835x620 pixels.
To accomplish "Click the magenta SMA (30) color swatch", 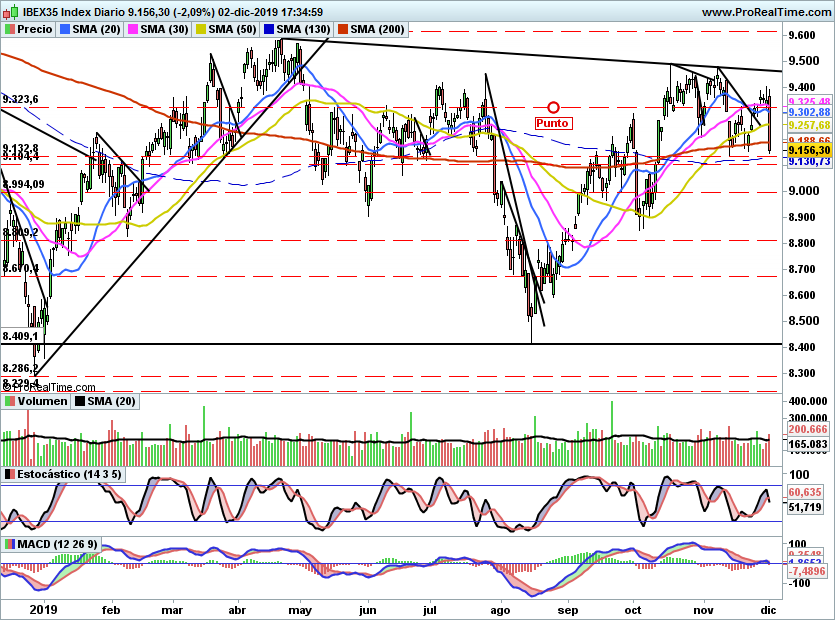I will point(133,29).
